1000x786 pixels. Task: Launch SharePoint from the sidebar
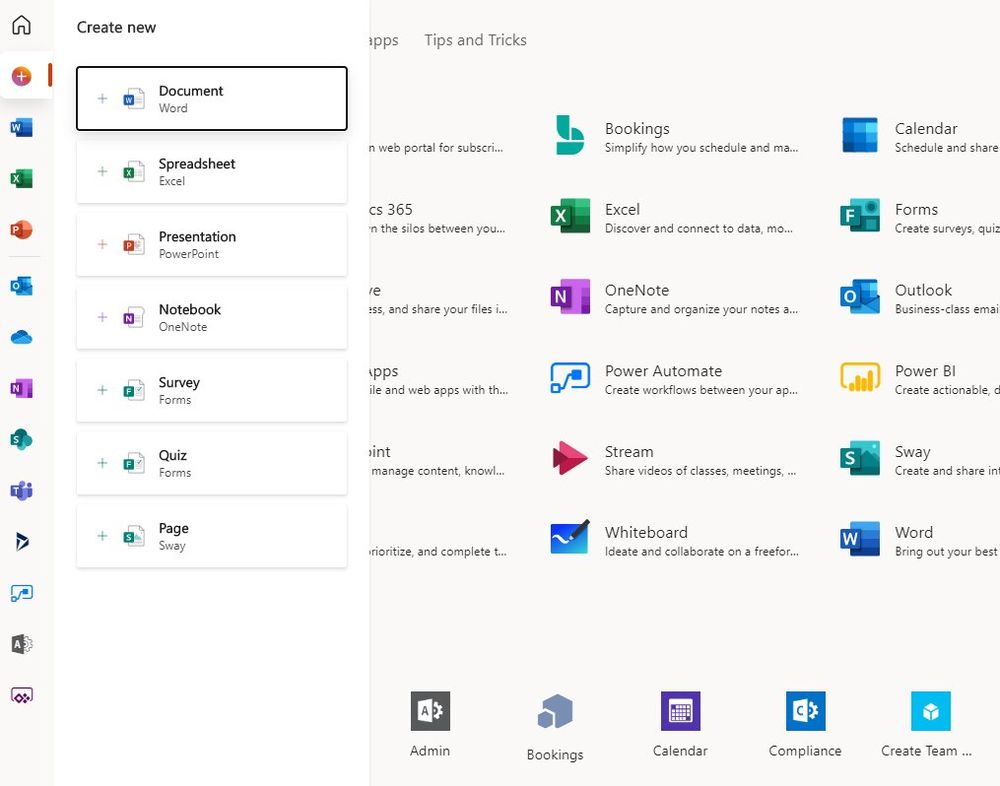click(x=21, y=439)
